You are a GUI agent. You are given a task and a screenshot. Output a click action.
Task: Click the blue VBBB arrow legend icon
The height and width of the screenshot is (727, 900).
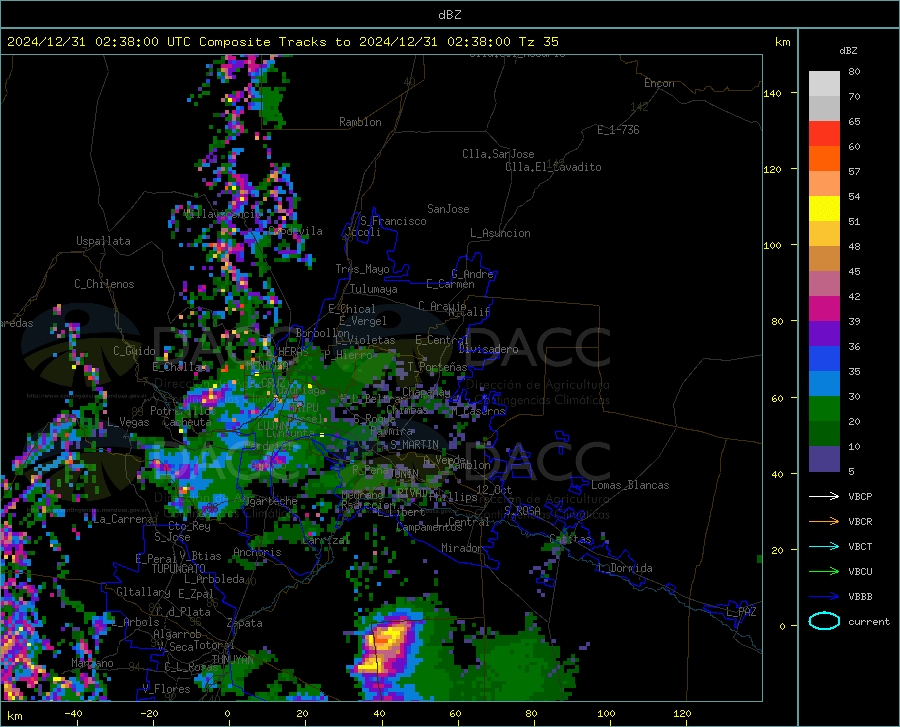click(x=824, y=597)
